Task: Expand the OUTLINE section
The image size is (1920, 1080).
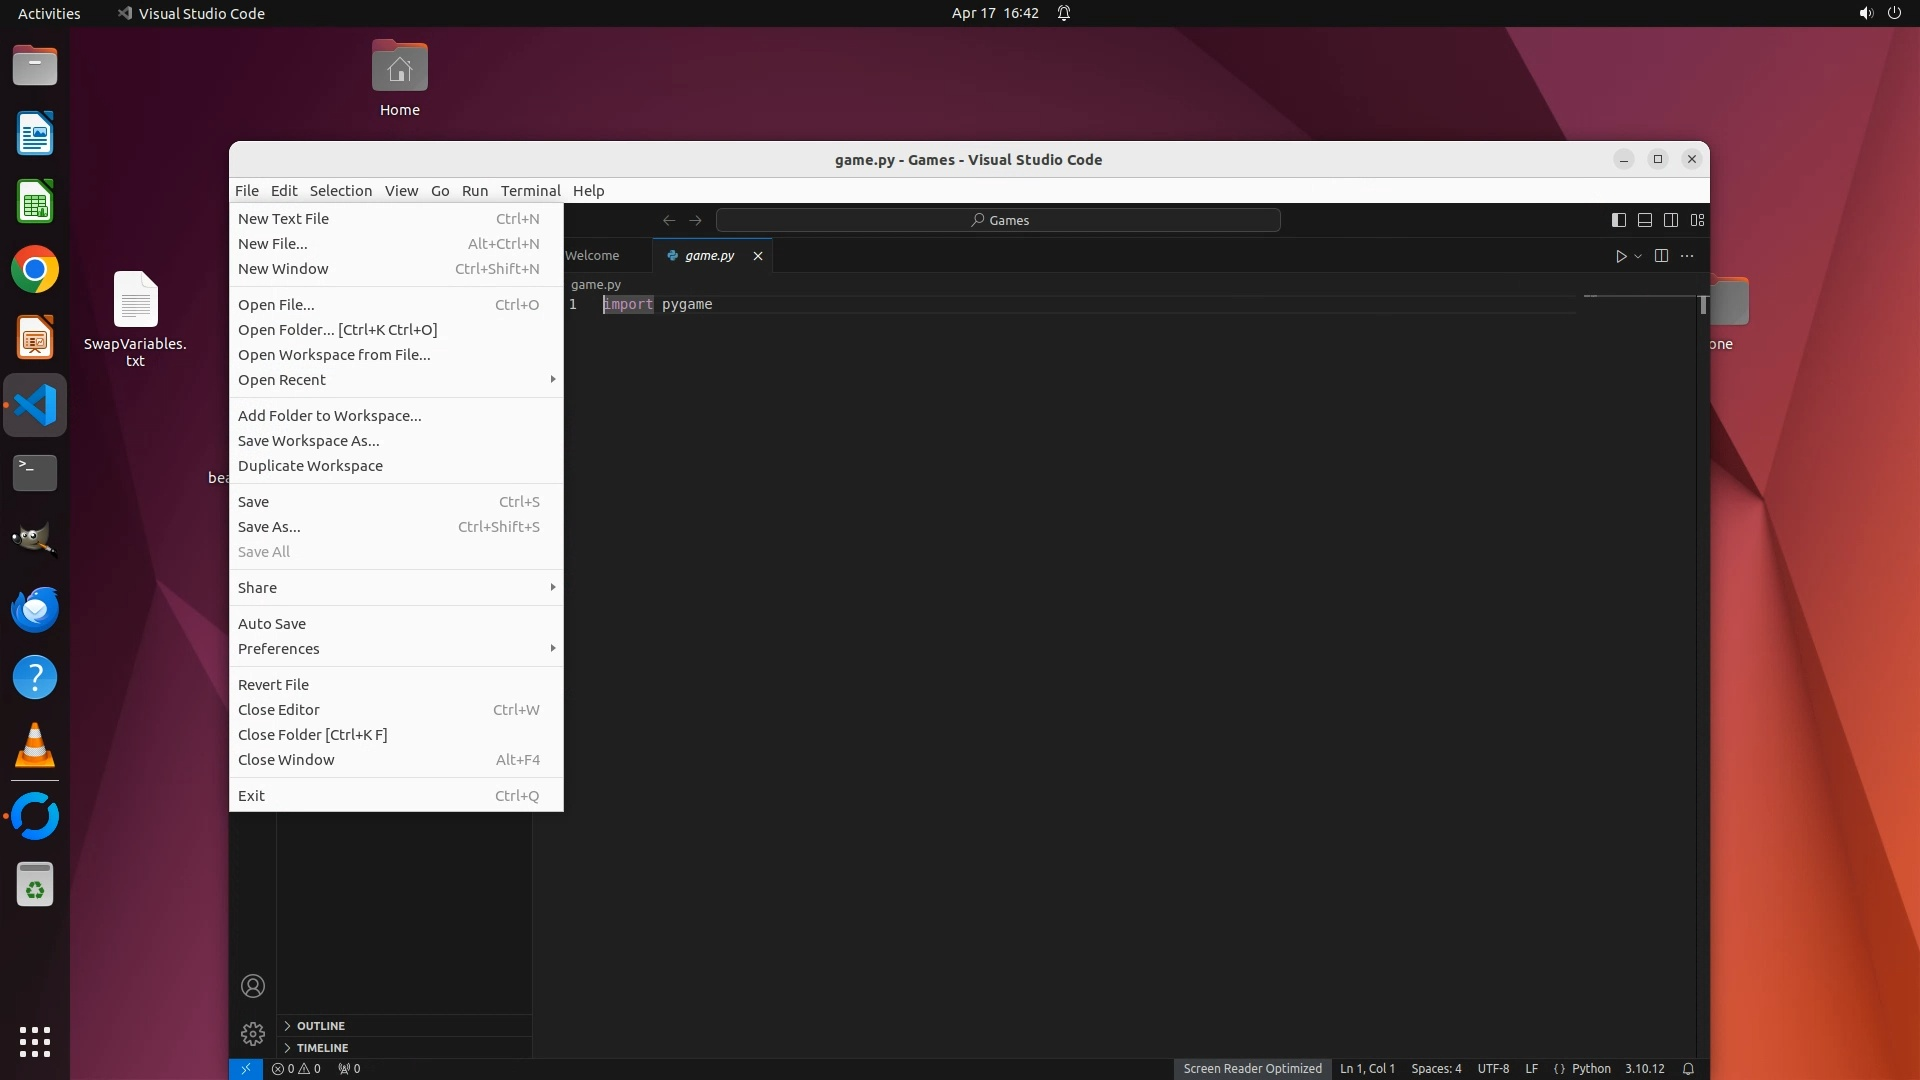Action: [x=320, y=1026]
